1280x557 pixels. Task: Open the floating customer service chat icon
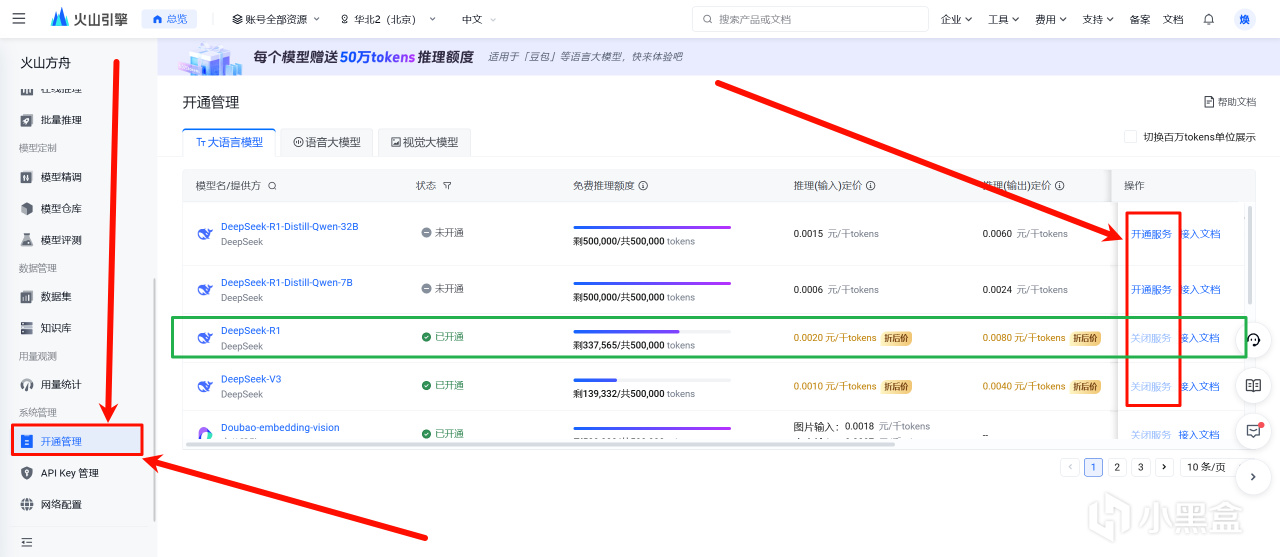tap(1253, 340)
